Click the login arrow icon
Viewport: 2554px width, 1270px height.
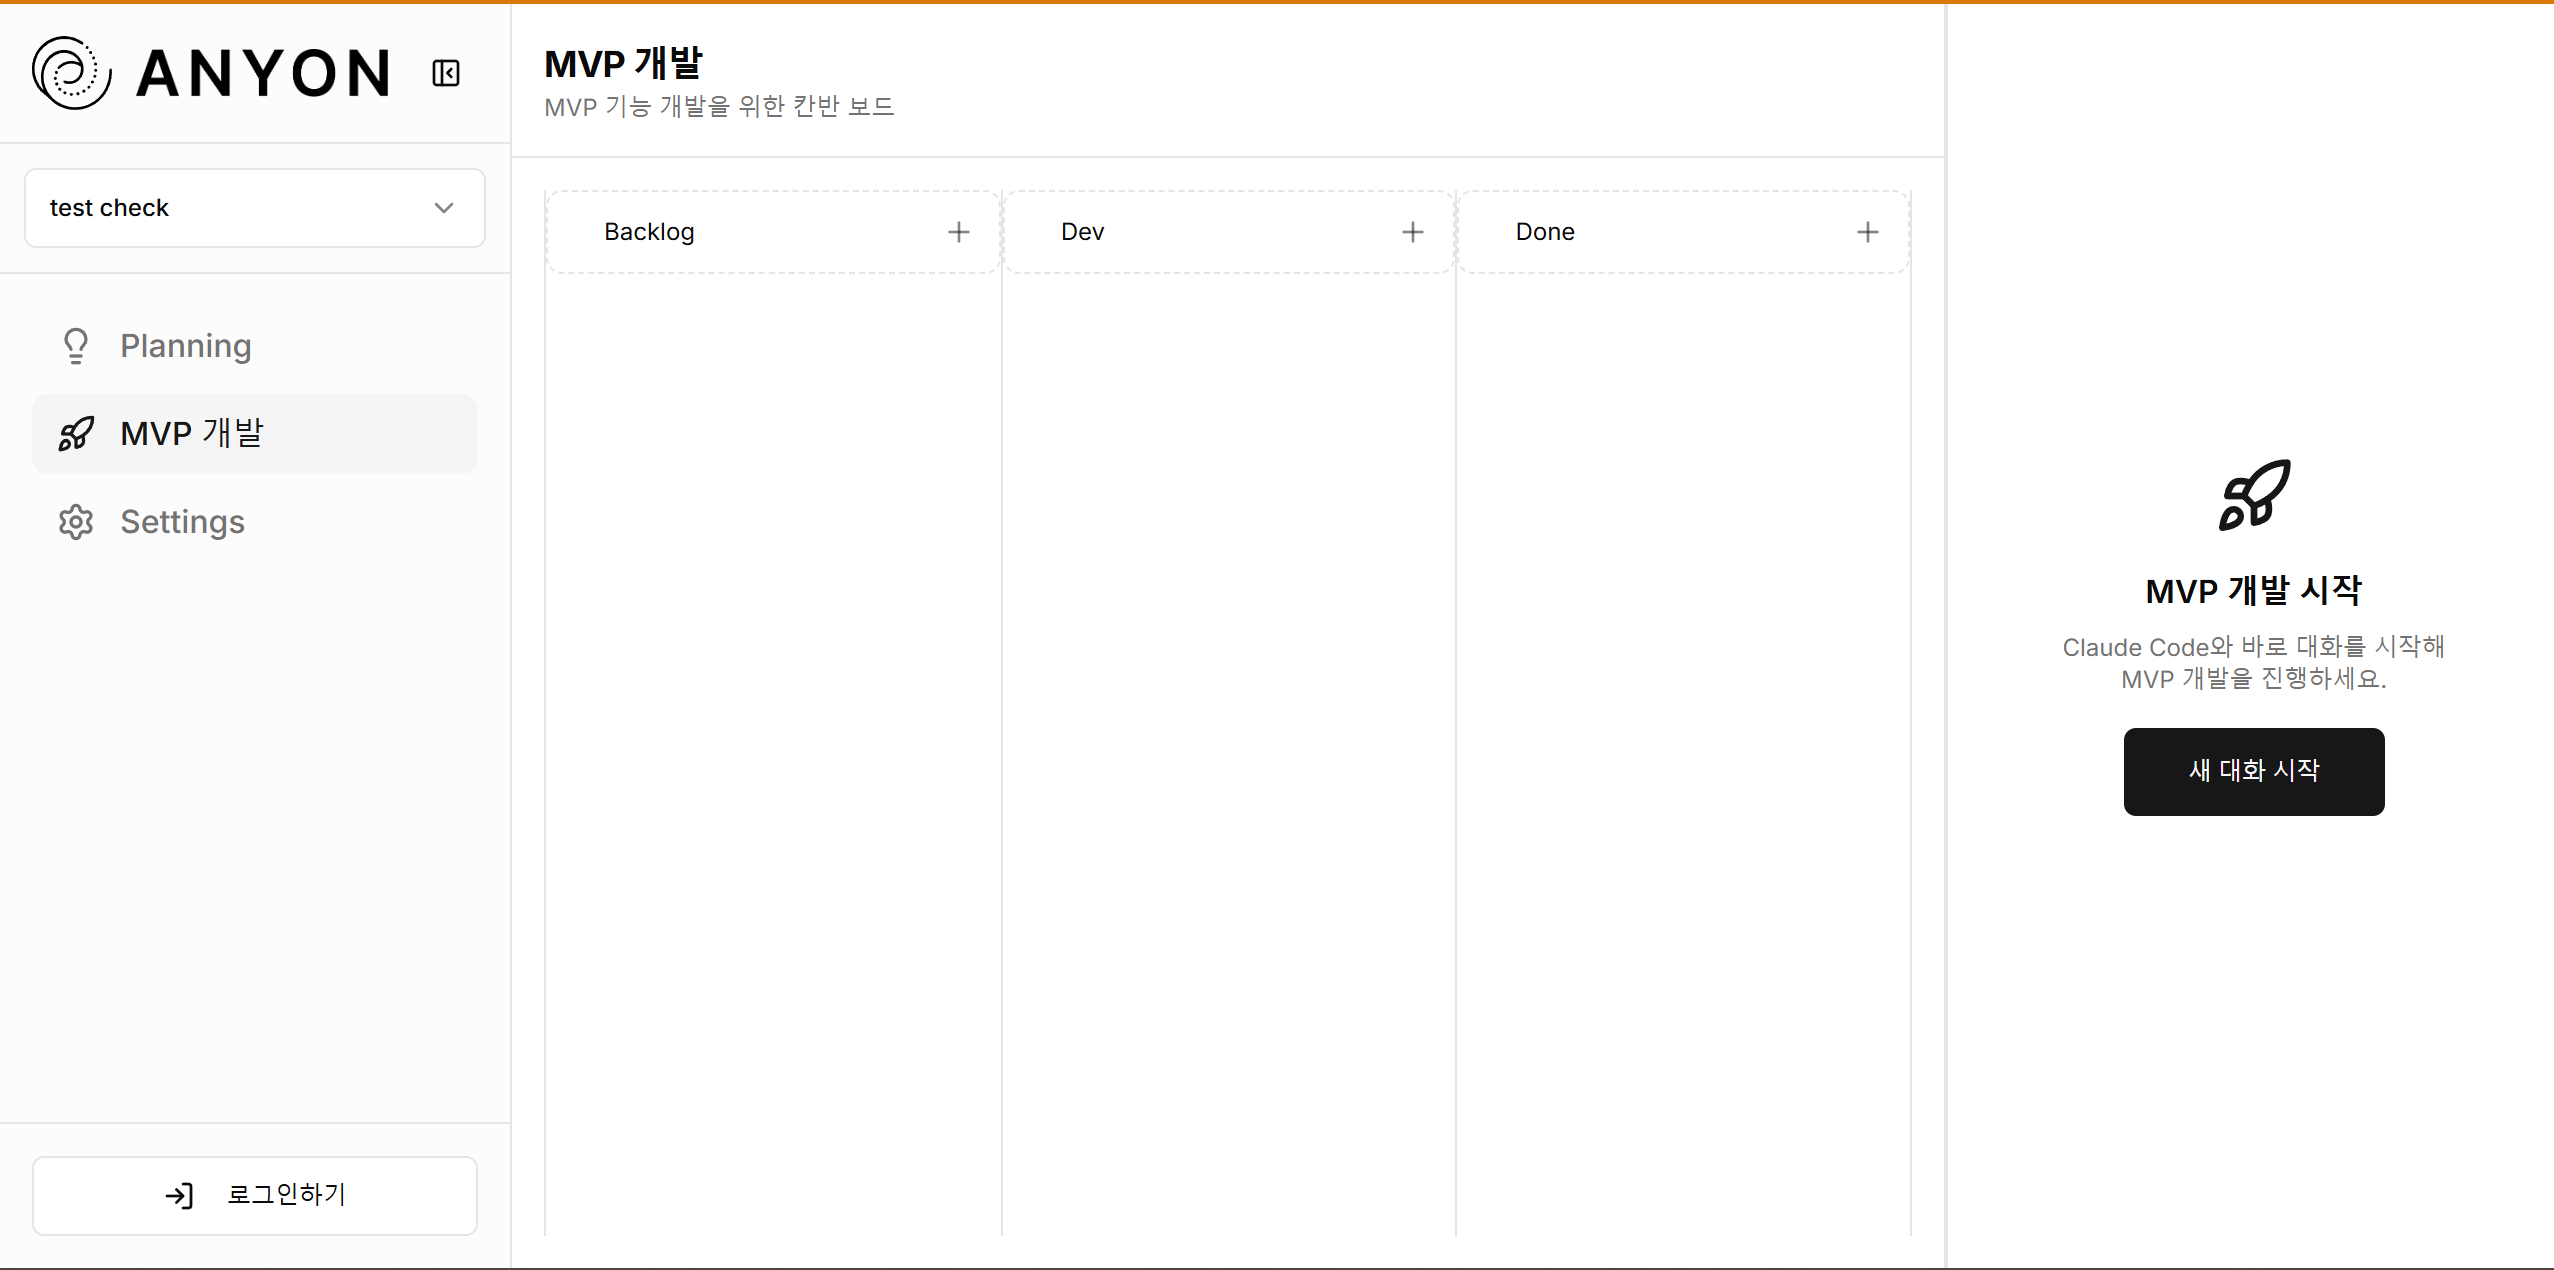click(179, 1195)
